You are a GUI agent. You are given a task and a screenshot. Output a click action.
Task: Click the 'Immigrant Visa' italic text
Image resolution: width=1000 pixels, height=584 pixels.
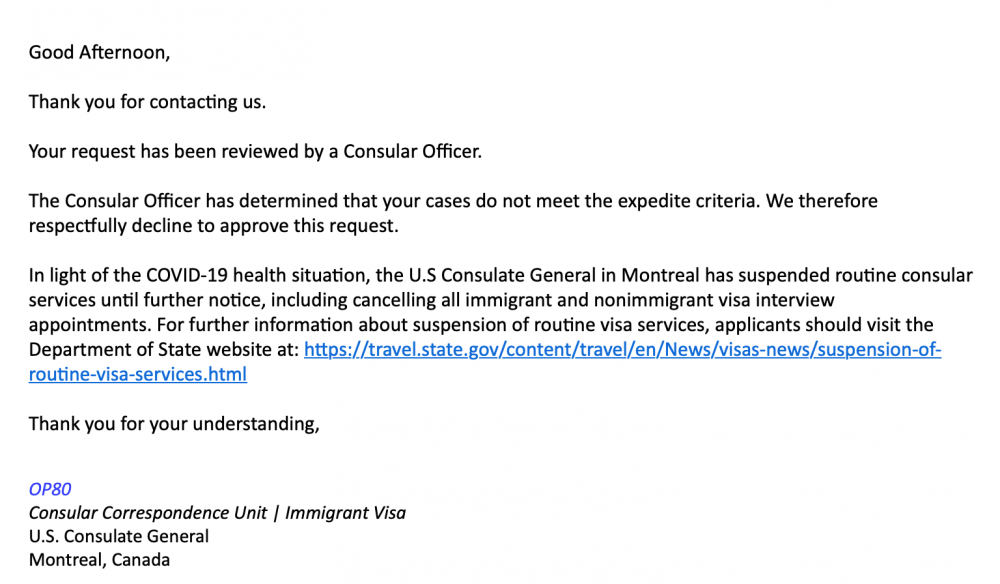345,513
